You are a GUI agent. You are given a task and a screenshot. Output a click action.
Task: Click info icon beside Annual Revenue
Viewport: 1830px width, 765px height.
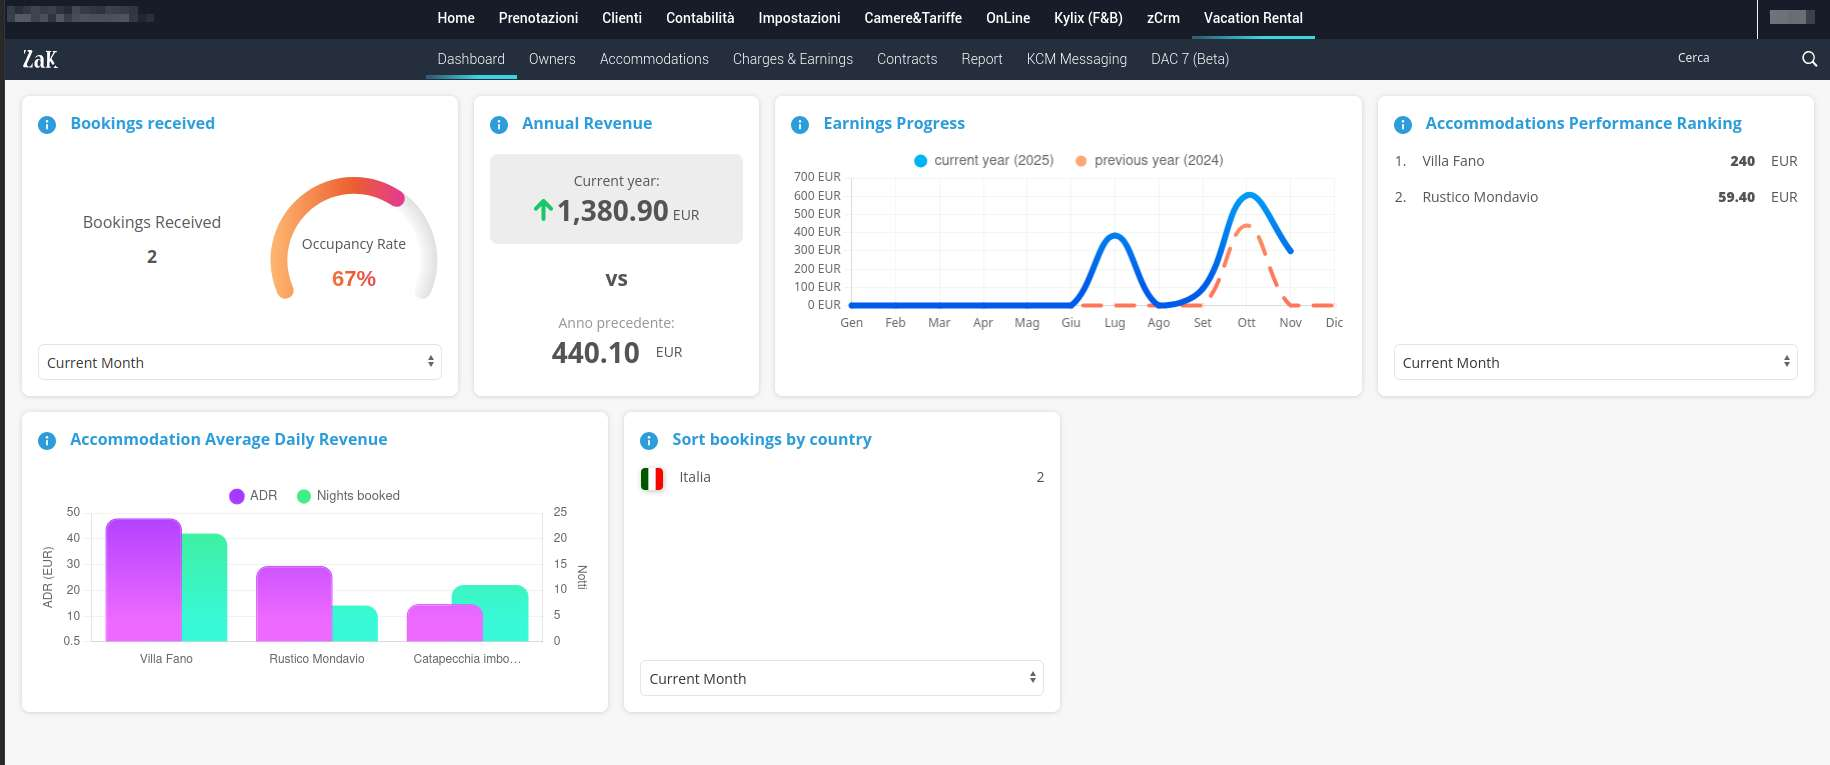499,125
